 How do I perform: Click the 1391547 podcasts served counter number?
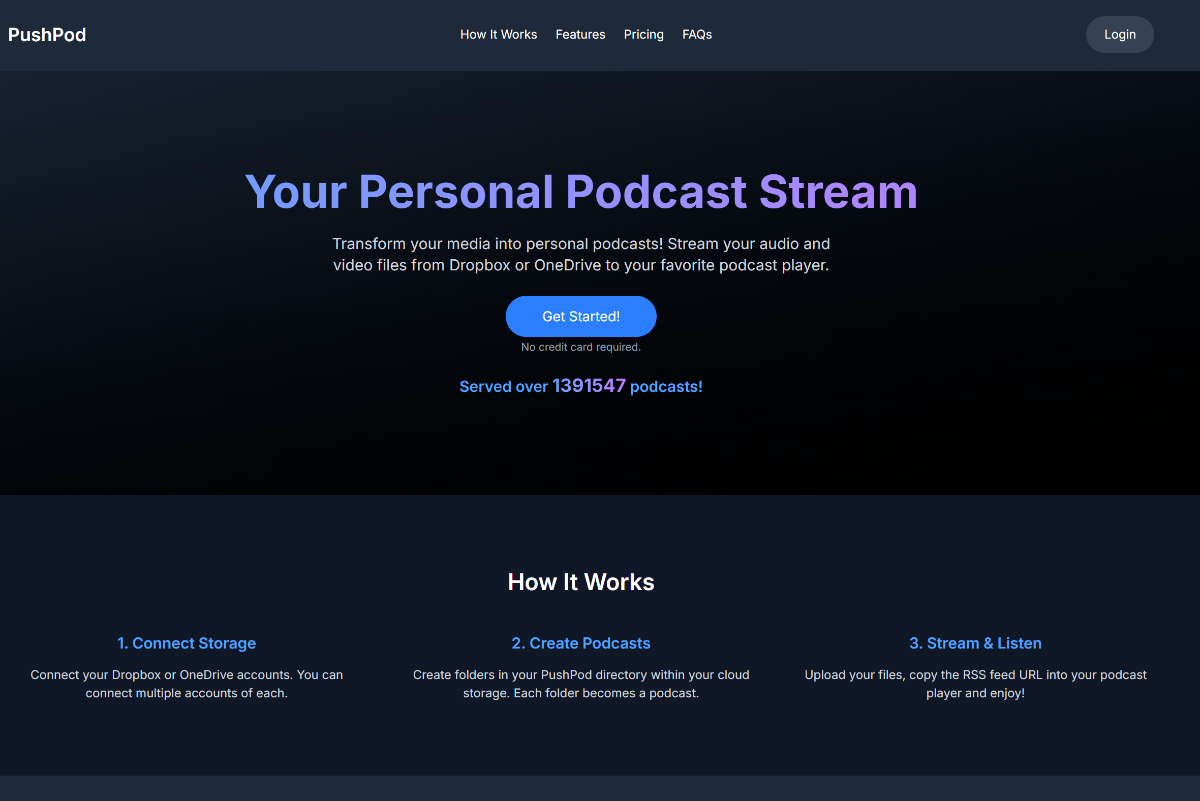589,386
